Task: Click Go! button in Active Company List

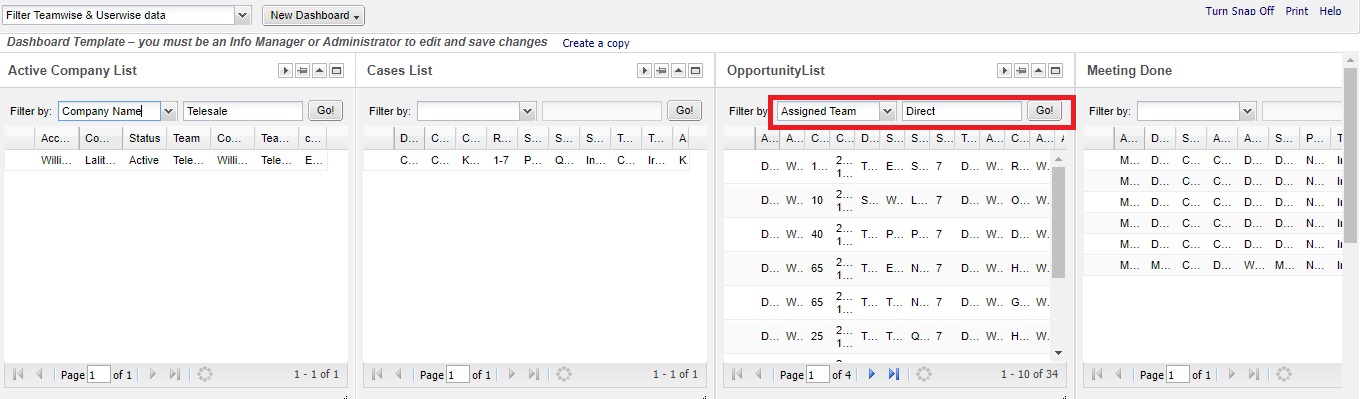Action: pos(325,111)
